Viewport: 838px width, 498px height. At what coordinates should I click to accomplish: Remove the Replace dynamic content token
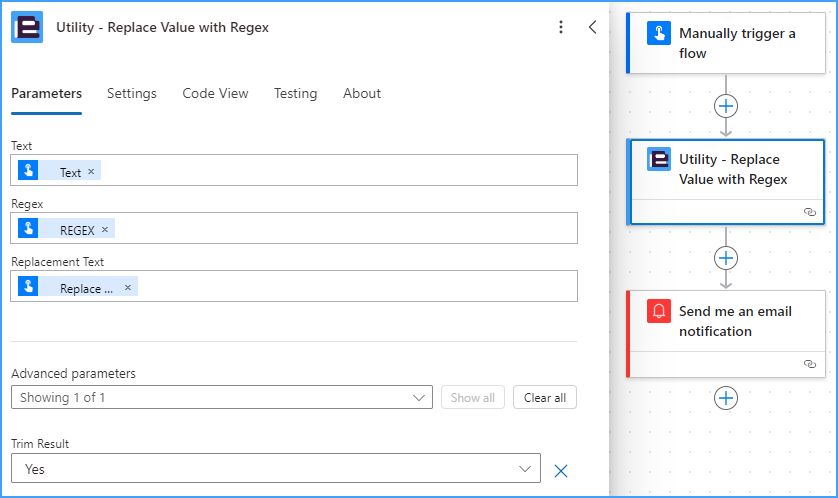point(128,287)
